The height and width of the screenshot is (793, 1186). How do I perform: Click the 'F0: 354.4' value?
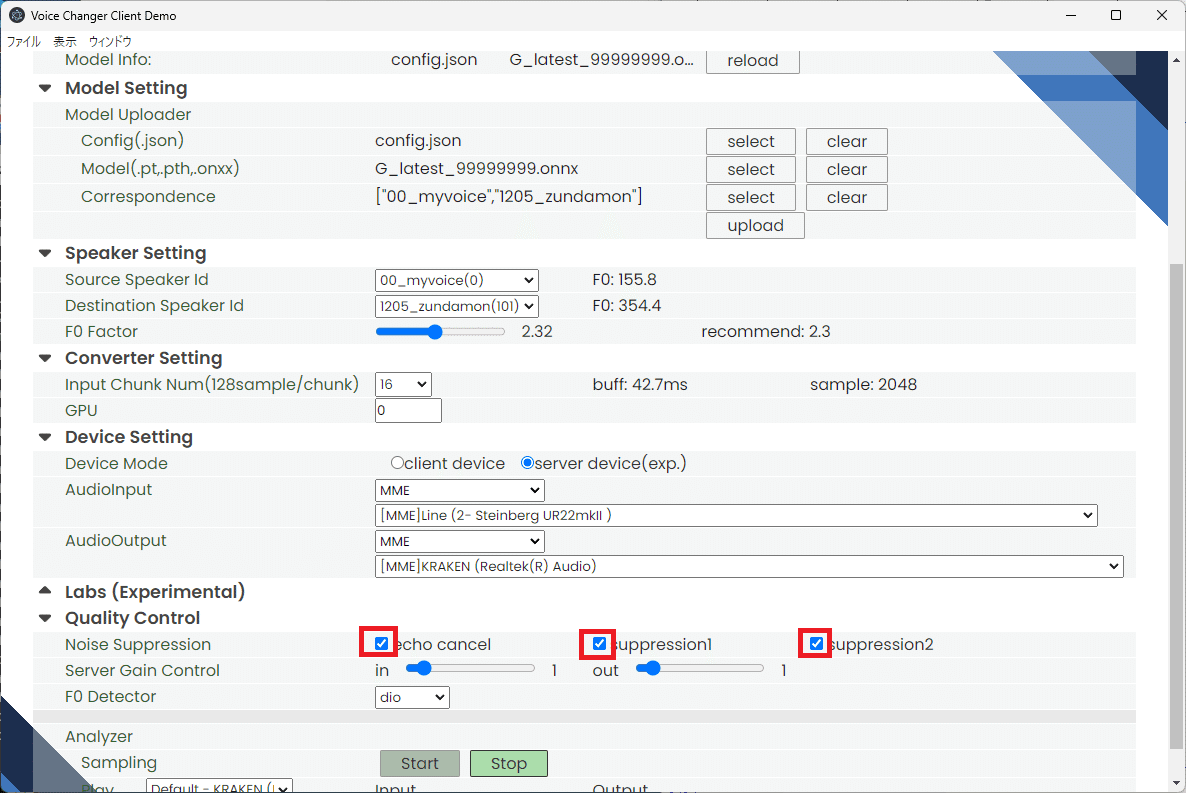[x=627, y=306]
